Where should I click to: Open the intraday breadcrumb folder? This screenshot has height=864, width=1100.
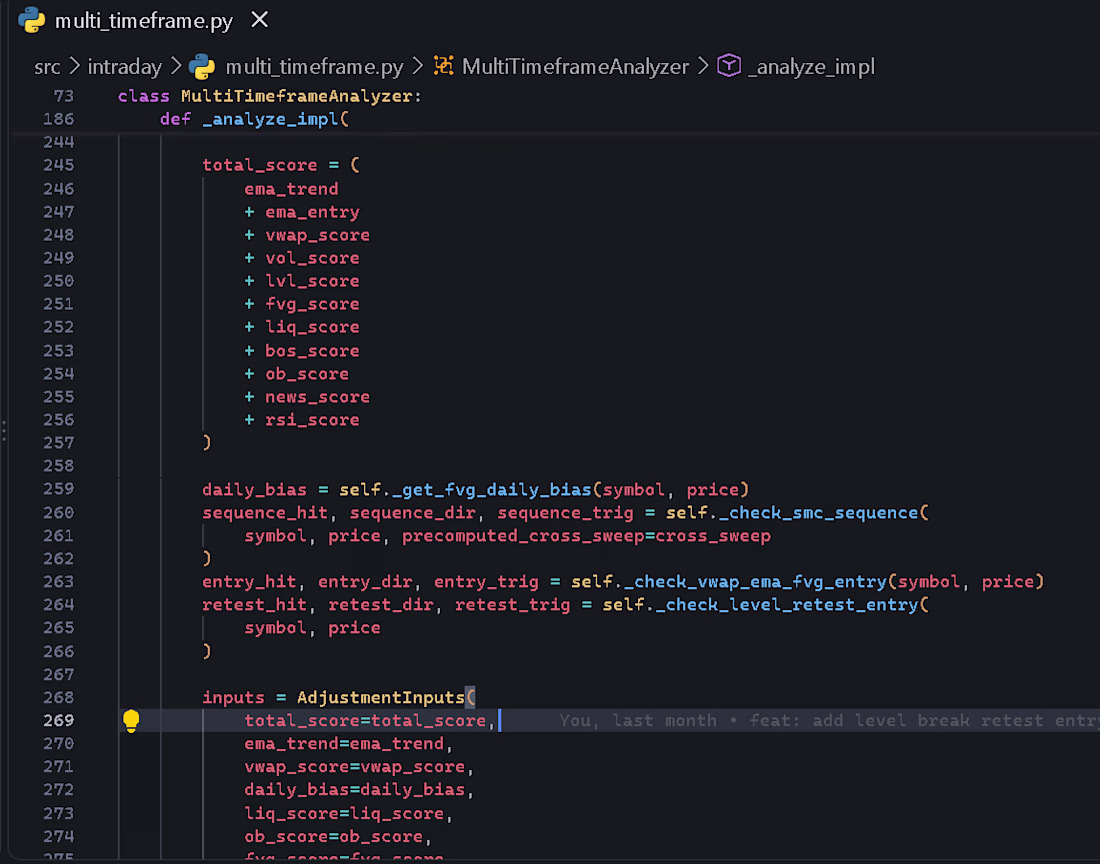[x=124, y=67]
